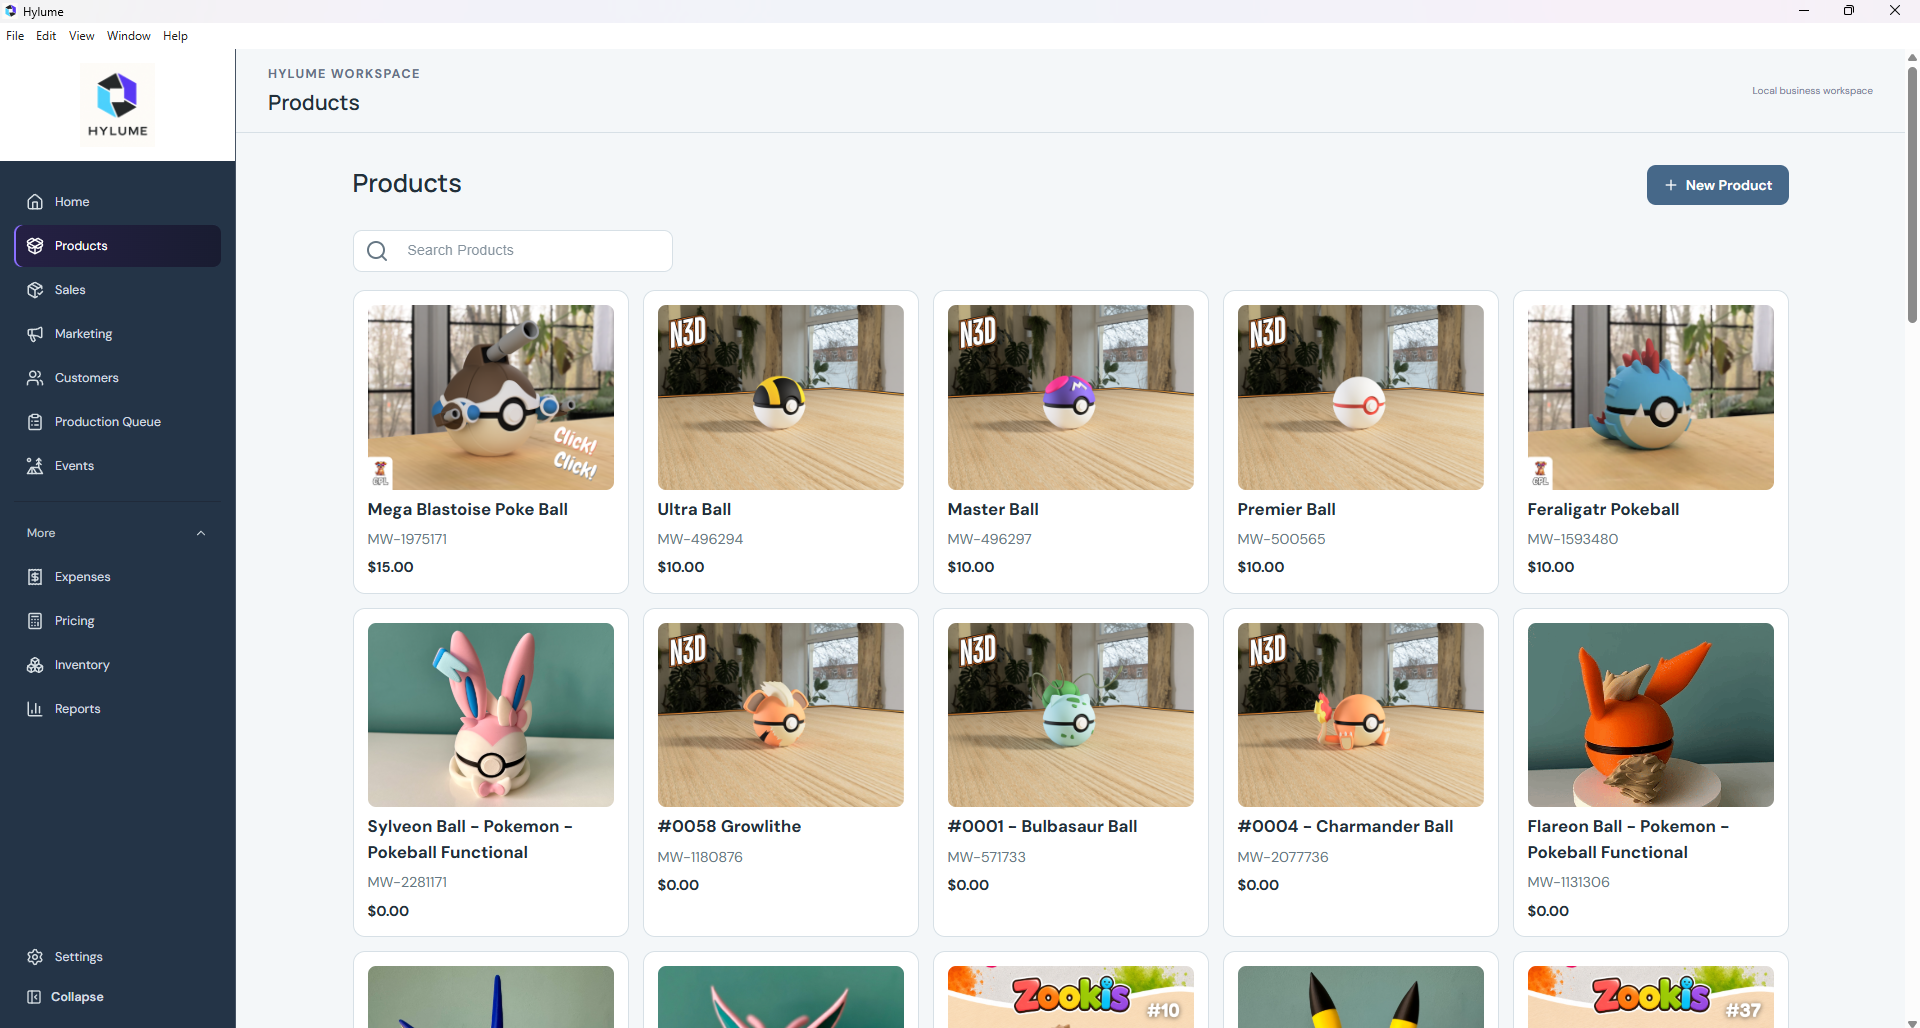This screenshot has height=1028, width=1920.
Task: Click the Pricing calculator icon
Action: coord(35,621)
